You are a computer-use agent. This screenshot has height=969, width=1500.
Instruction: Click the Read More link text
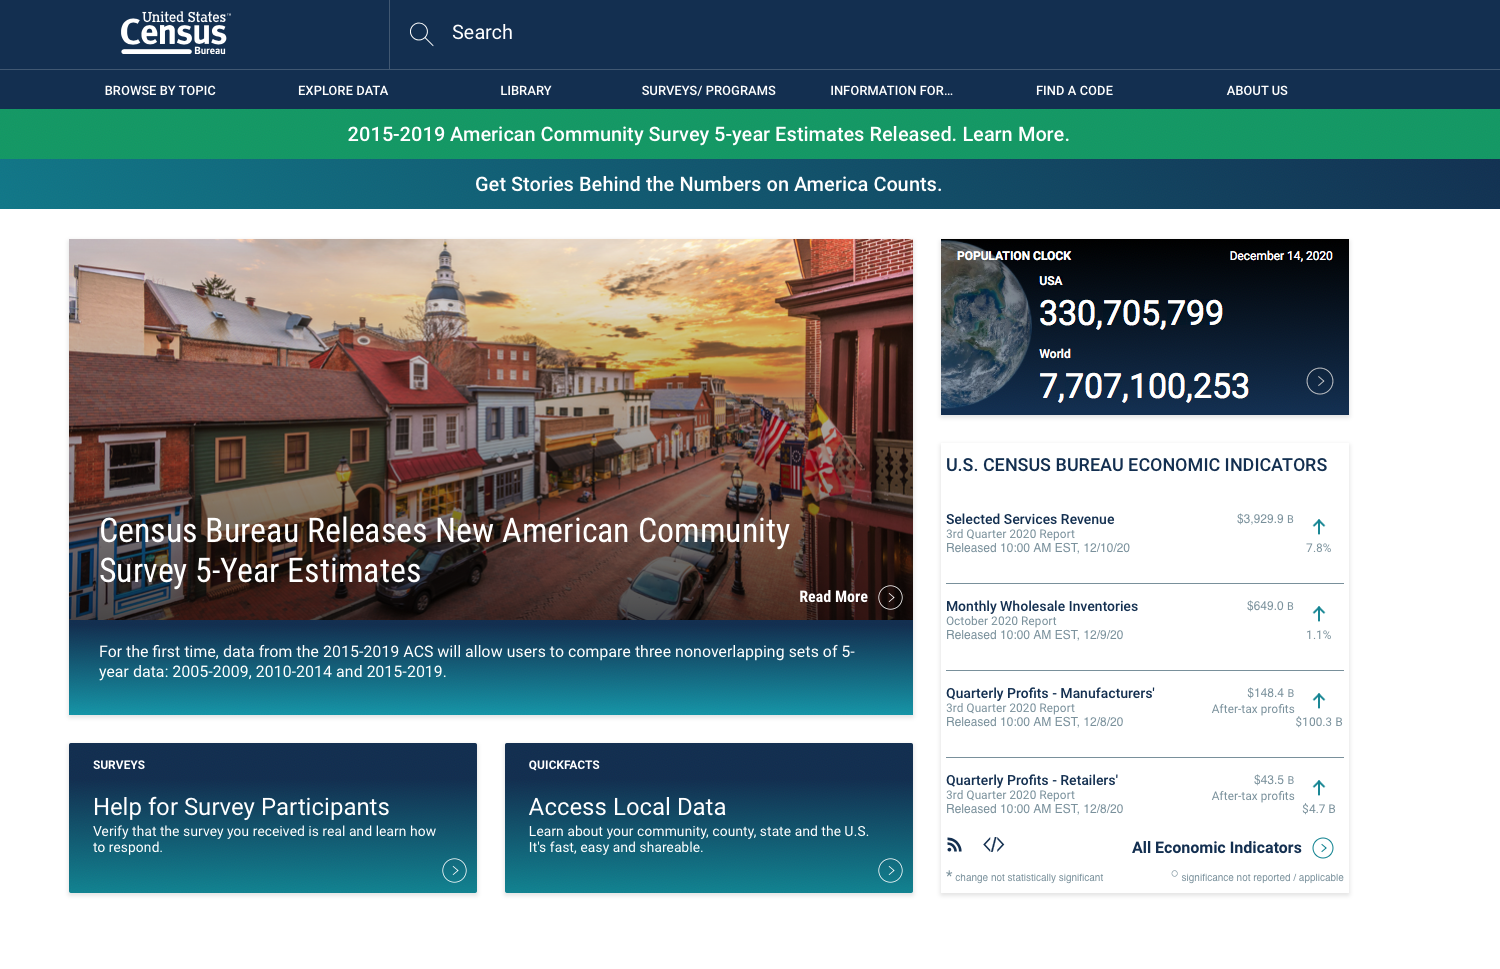833,597
